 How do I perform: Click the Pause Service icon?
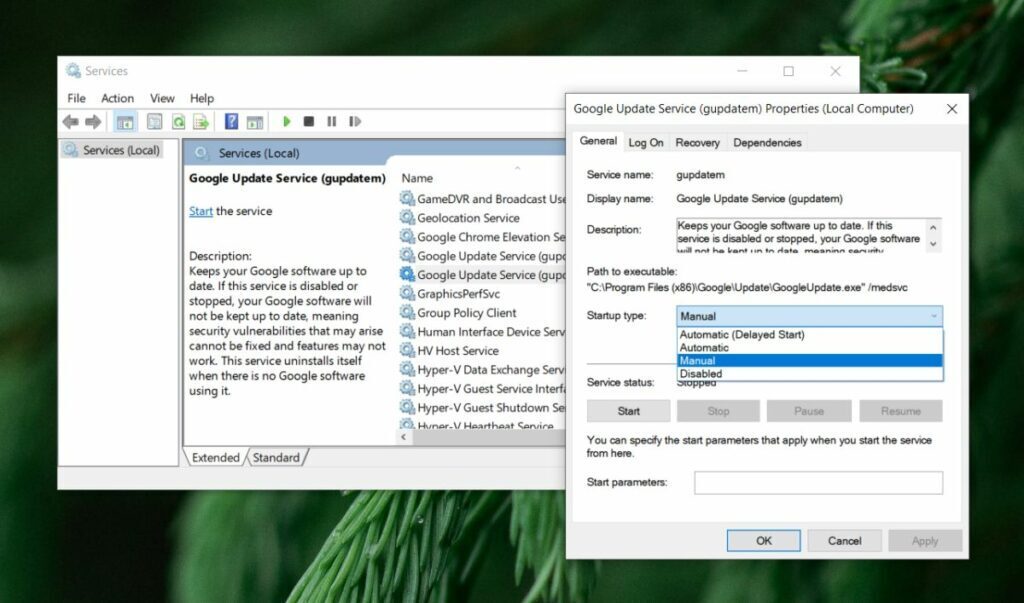tap(332, 121)
